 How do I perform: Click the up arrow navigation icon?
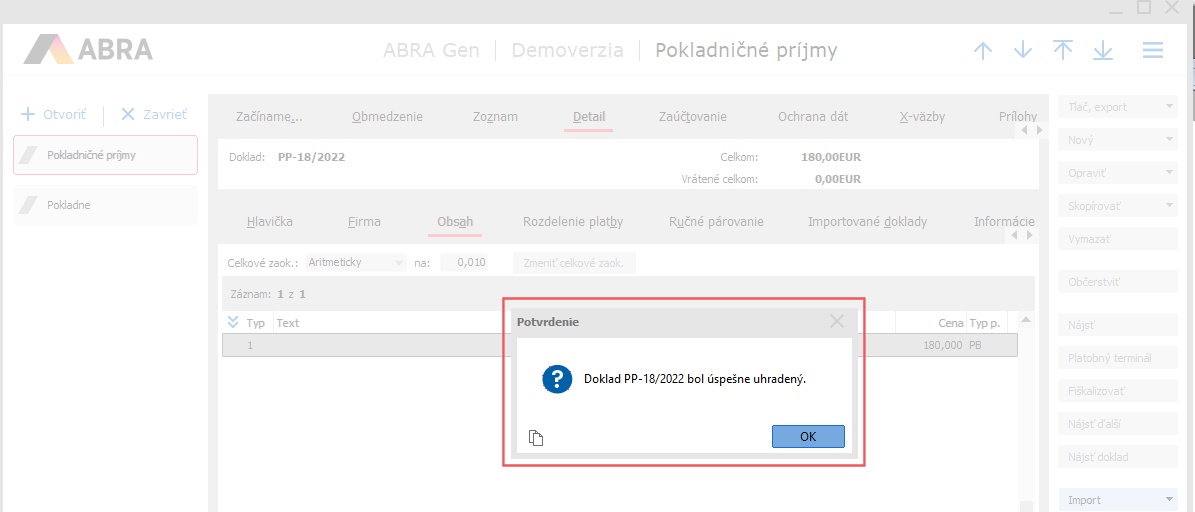[983, 51]
